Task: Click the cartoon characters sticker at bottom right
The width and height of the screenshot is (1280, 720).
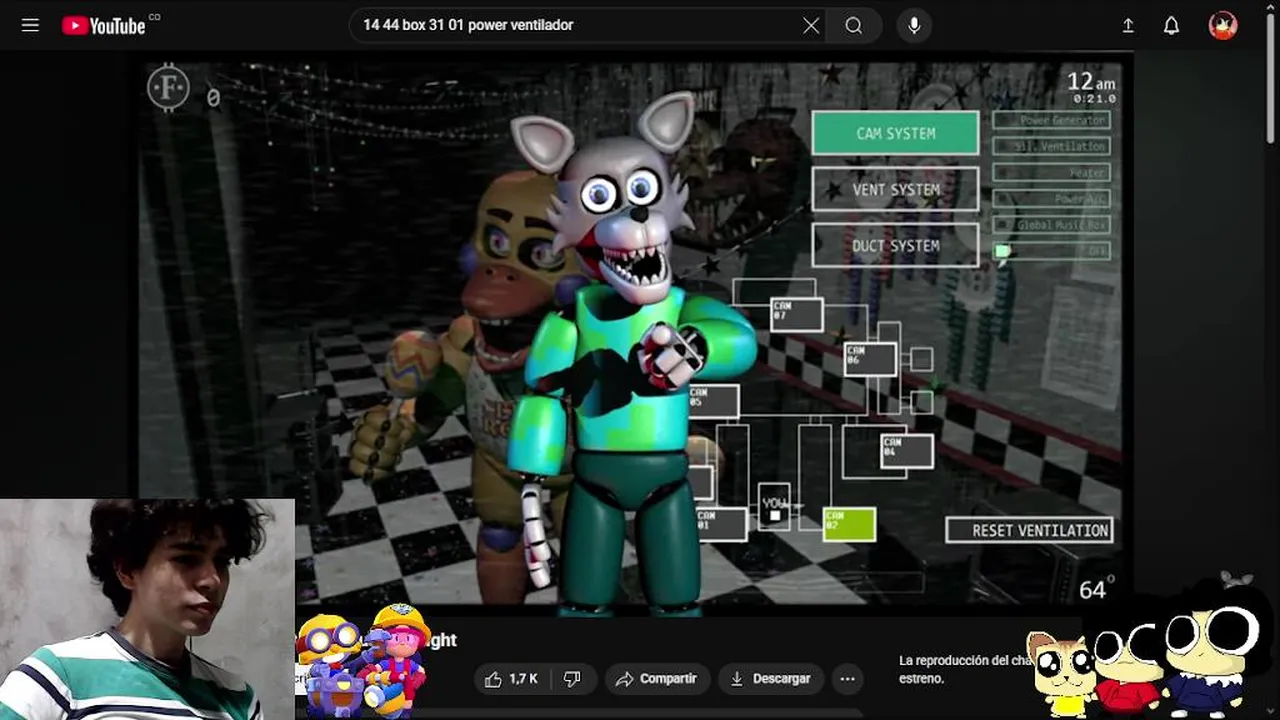Action: [x=1146, y=647]
